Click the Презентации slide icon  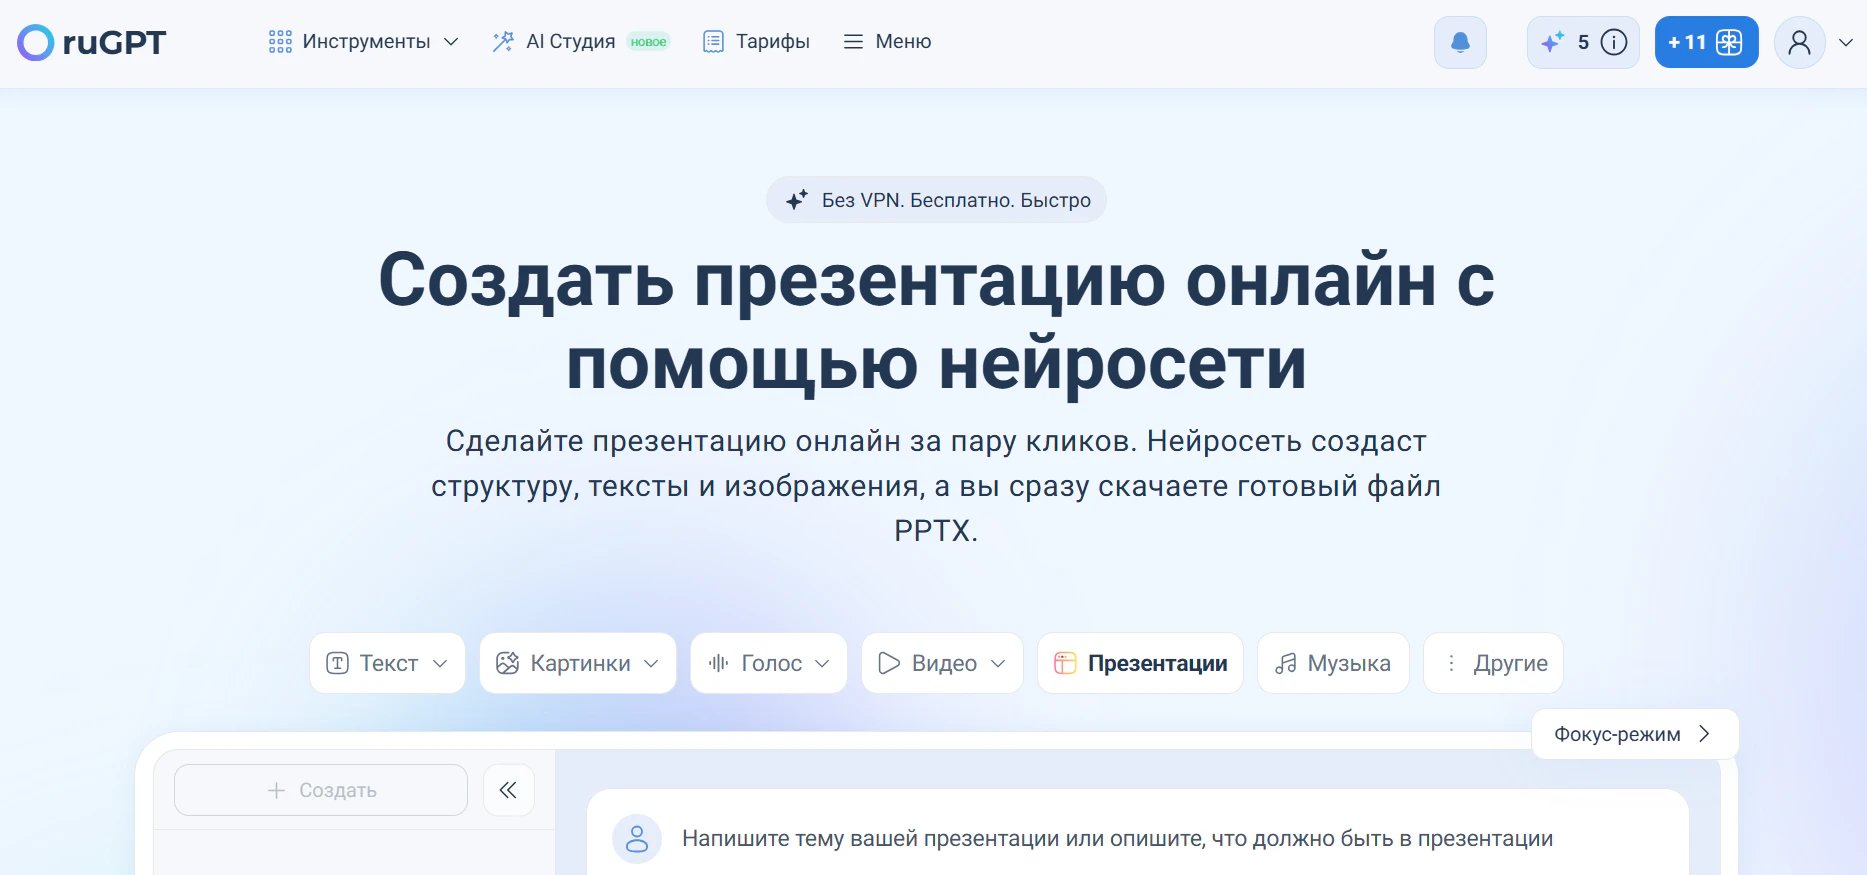click(1065, 663)
